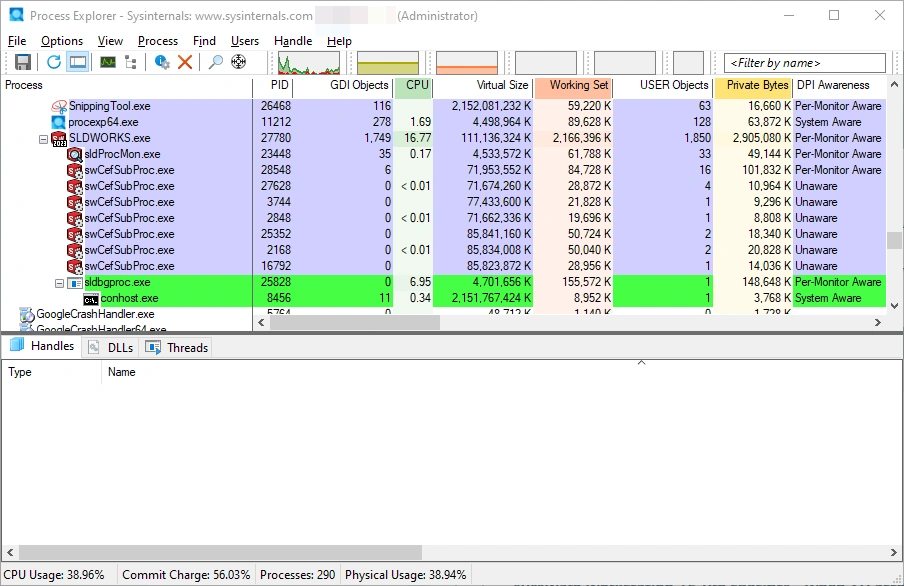904x586 pixels.
Task: Toggle process tree view icon
Action: click(131, 62)
